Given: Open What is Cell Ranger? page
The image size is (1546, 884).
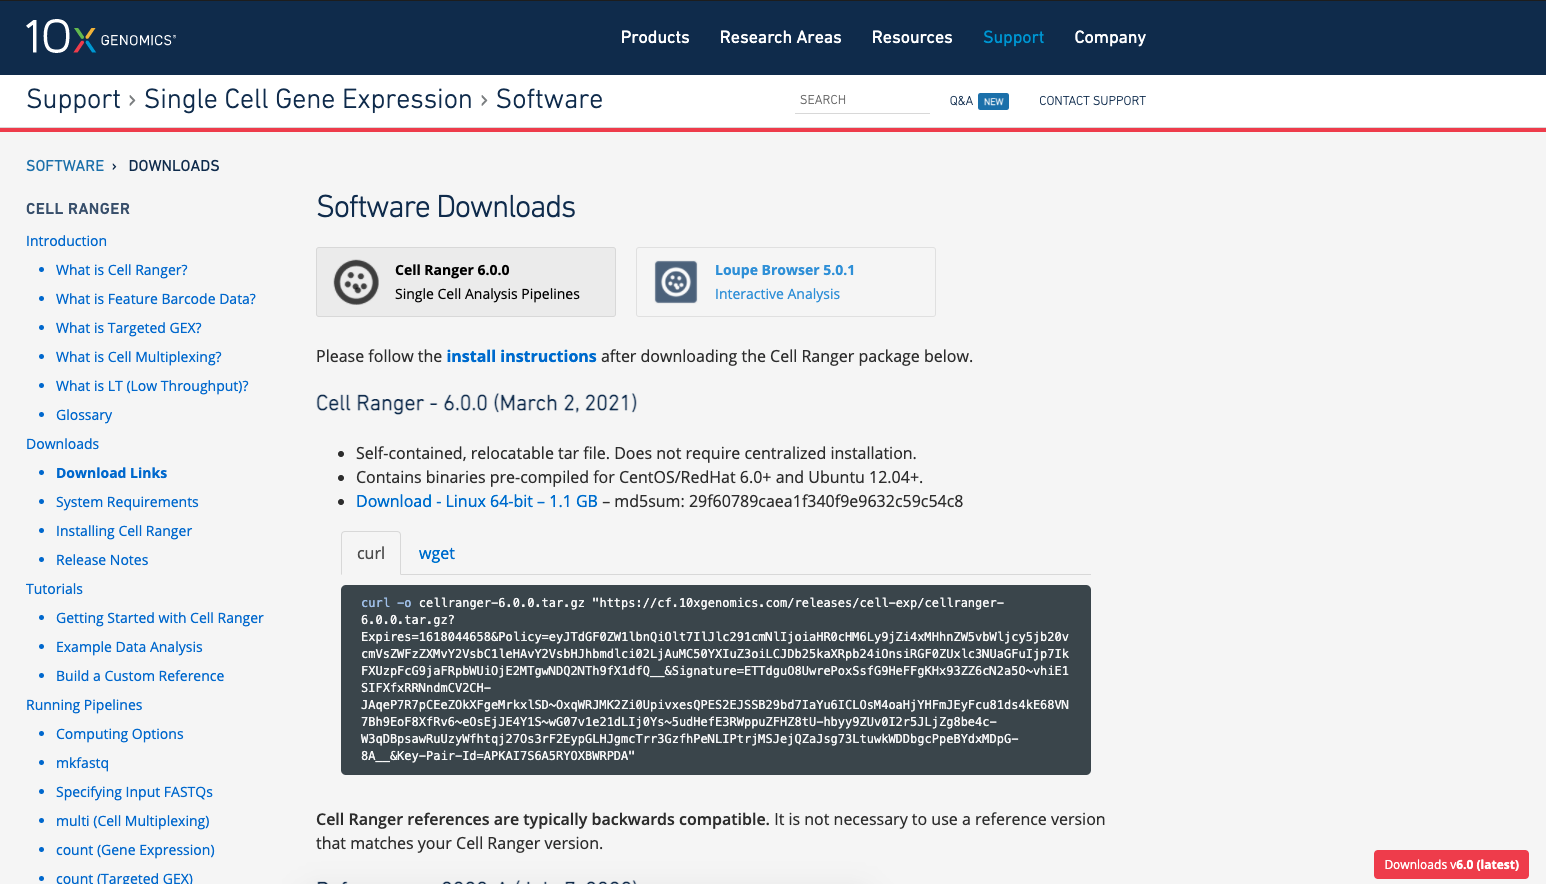Looking at the screenshot, I should [122, 270].
